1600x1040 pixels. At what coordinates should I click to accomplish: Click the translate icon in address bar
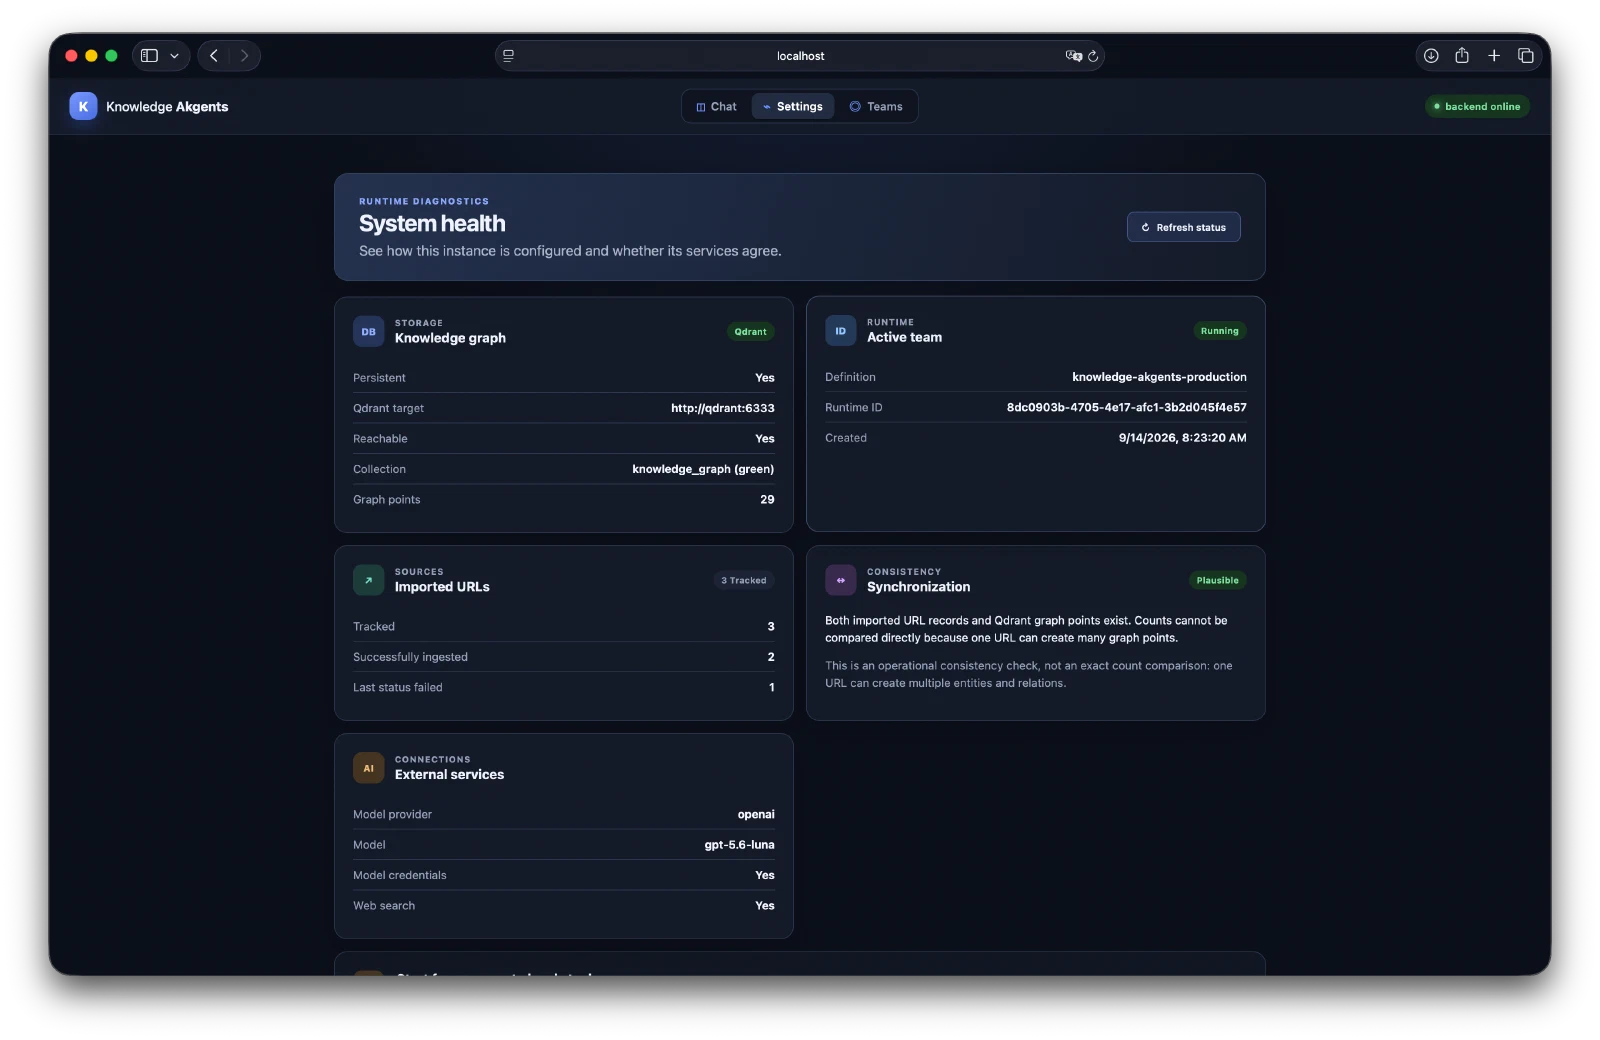coord(1074,56)
